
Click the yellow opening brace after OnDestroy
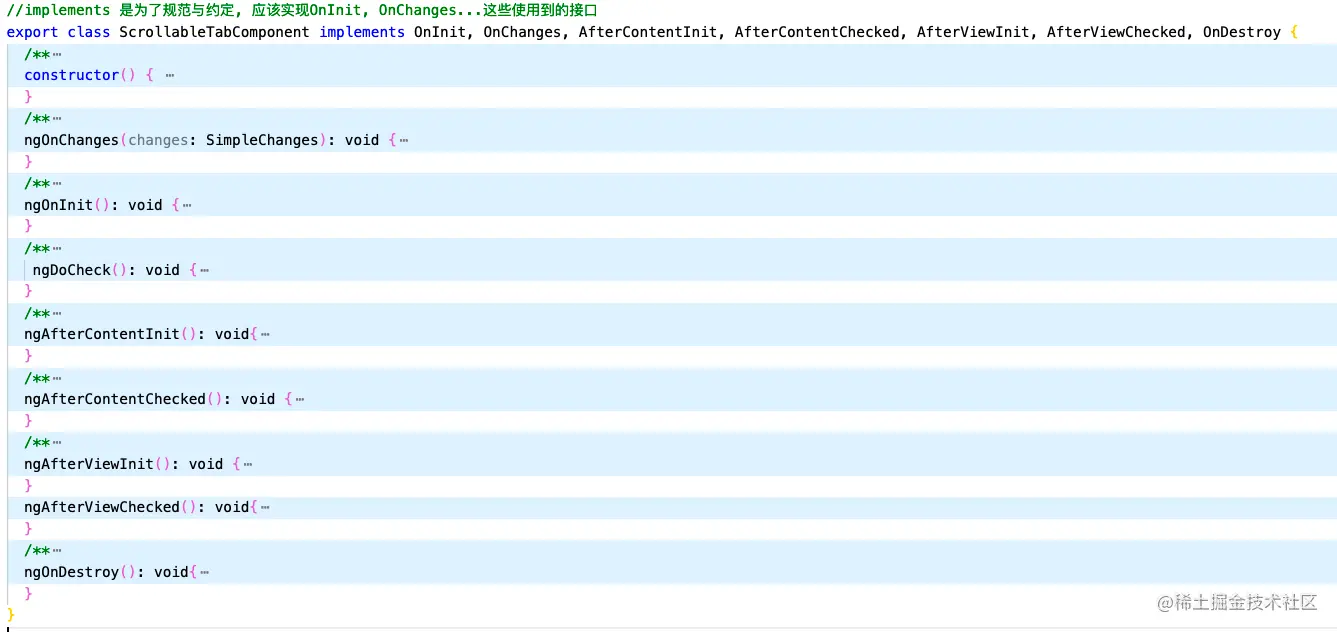coord(1294,32)
